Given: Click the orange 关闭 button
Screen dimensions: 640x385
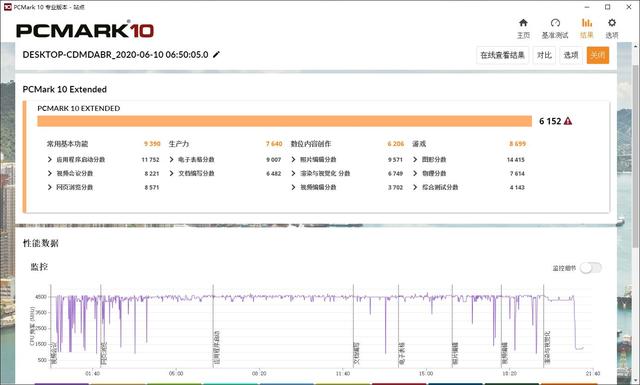Looking at the screenshot, I should [x=598, y=55].
